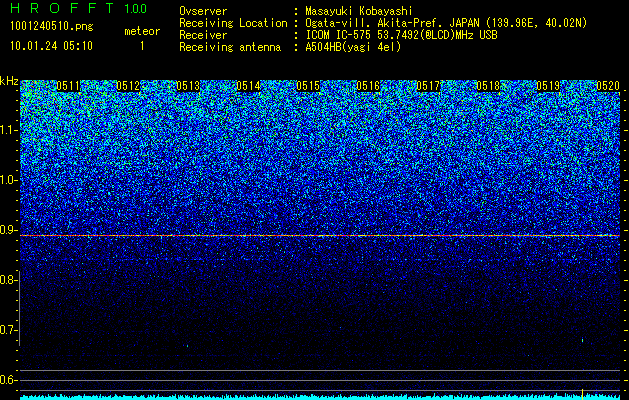Click the 0512 time marker
The width and height of the screenshot is (629, 400).
[128, 86]
